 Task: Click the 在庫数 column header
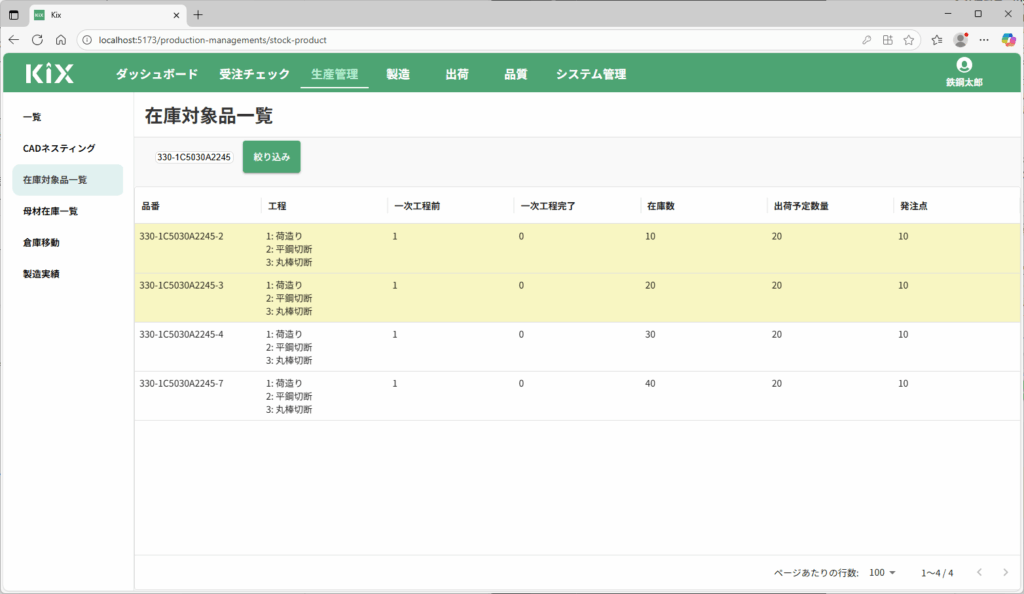(660, 206)
